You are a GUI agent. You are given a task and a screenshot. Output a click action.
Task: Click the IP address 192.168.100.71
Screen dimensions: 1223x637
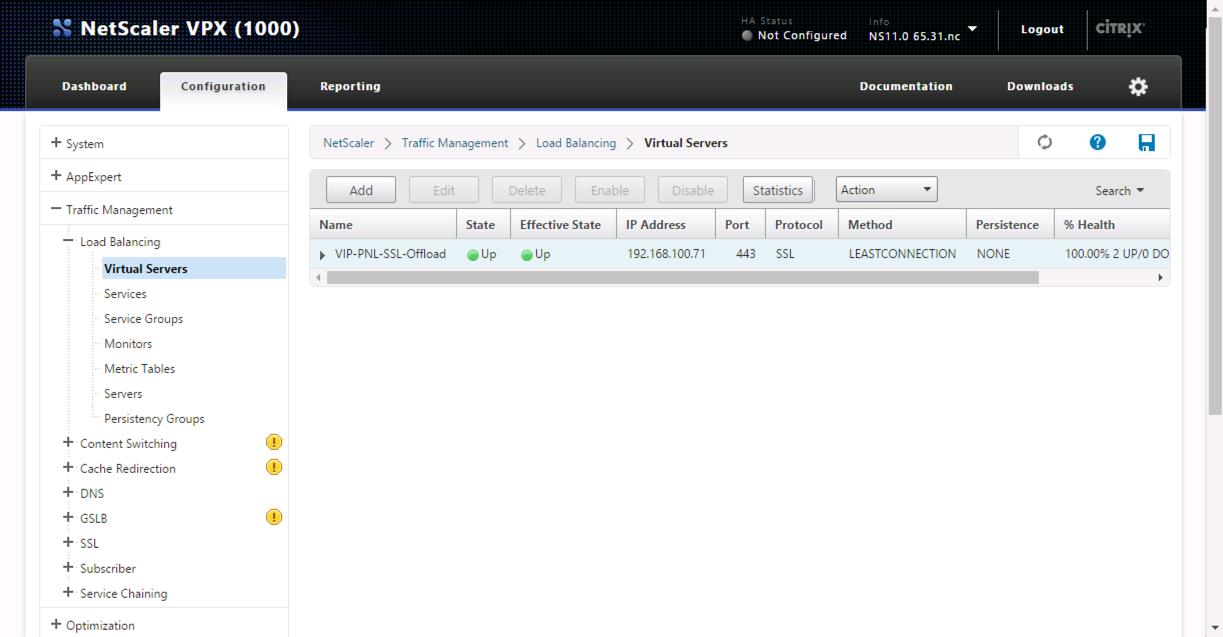coord(666,254)
